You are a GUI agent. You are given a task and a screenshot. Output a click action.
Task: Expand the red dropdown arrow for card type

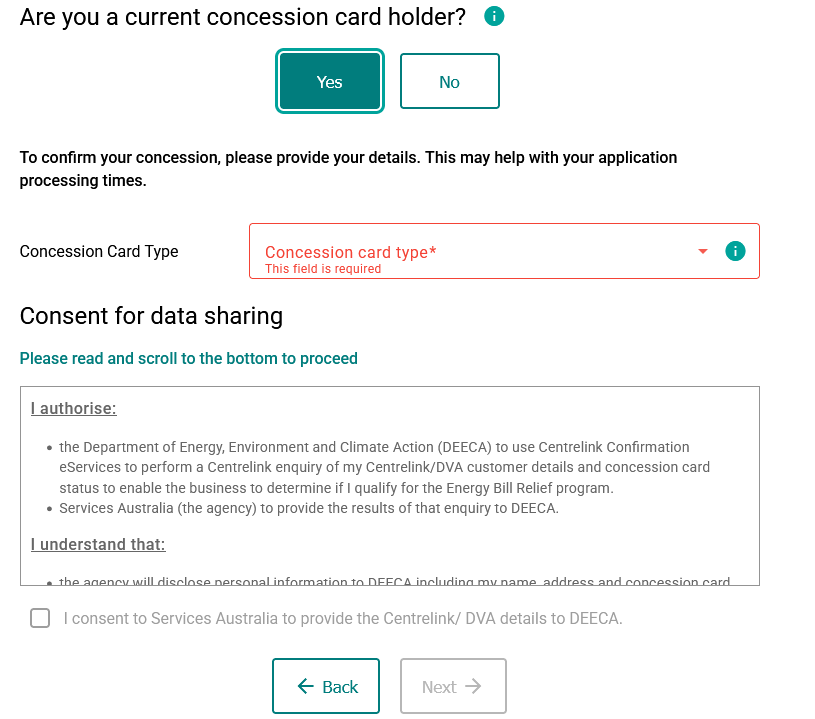[703, 251]
